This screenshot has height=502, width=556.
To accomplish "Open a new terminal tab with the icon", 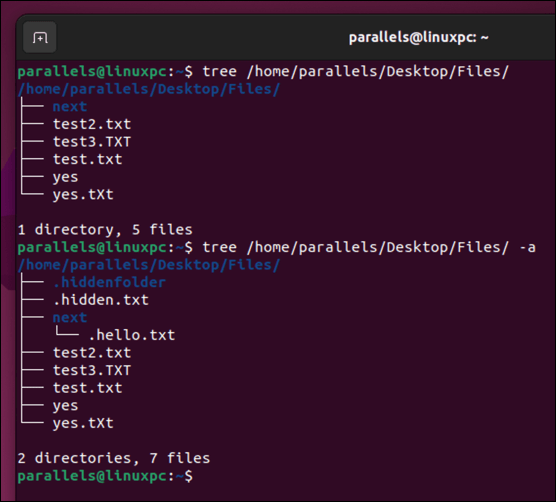I will point(40,37).
